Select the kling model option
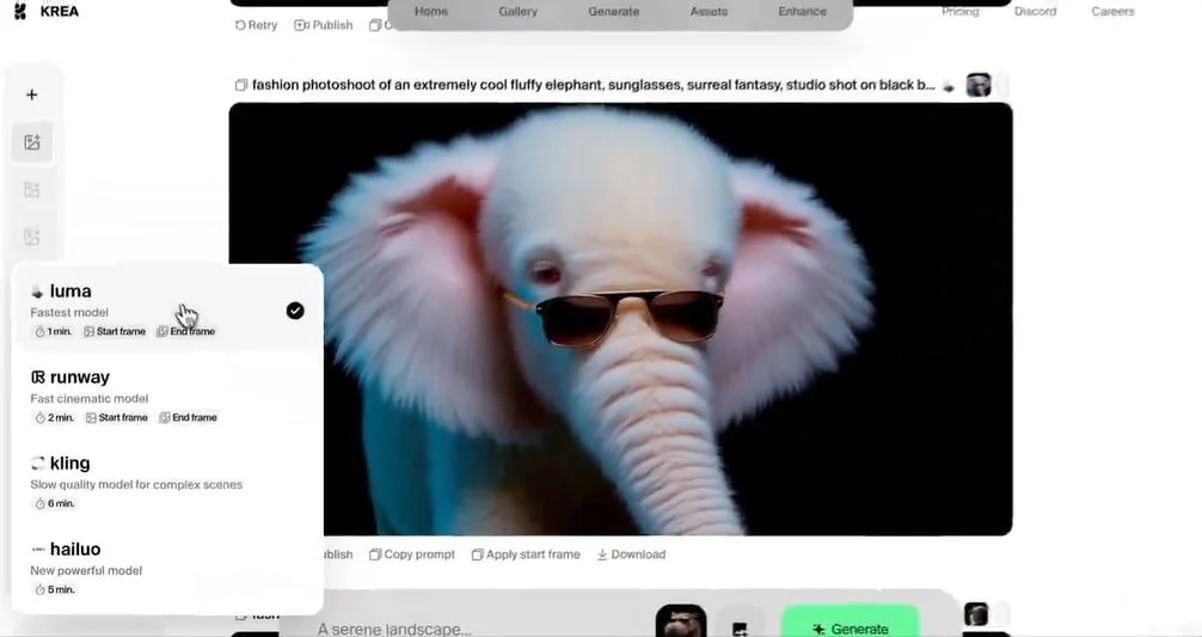Viewport: 1202px width, 637px height. coord(168,482)
